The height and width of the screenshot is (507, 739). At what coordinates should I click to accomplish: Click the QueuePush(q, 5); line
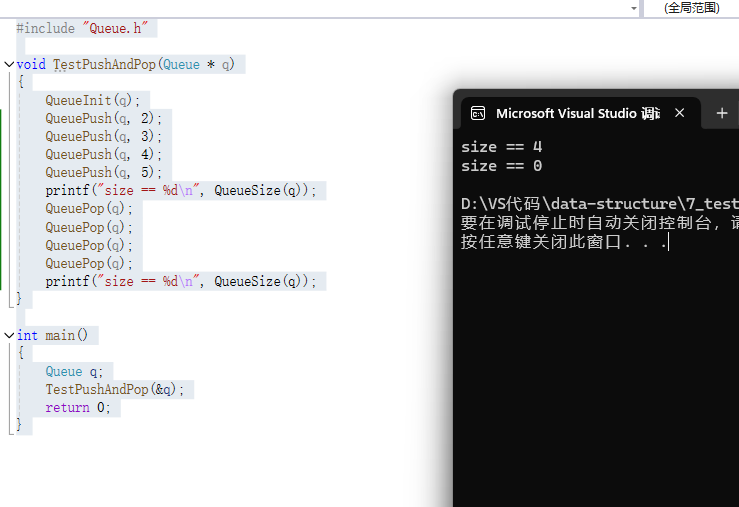[x=103, y=172]
